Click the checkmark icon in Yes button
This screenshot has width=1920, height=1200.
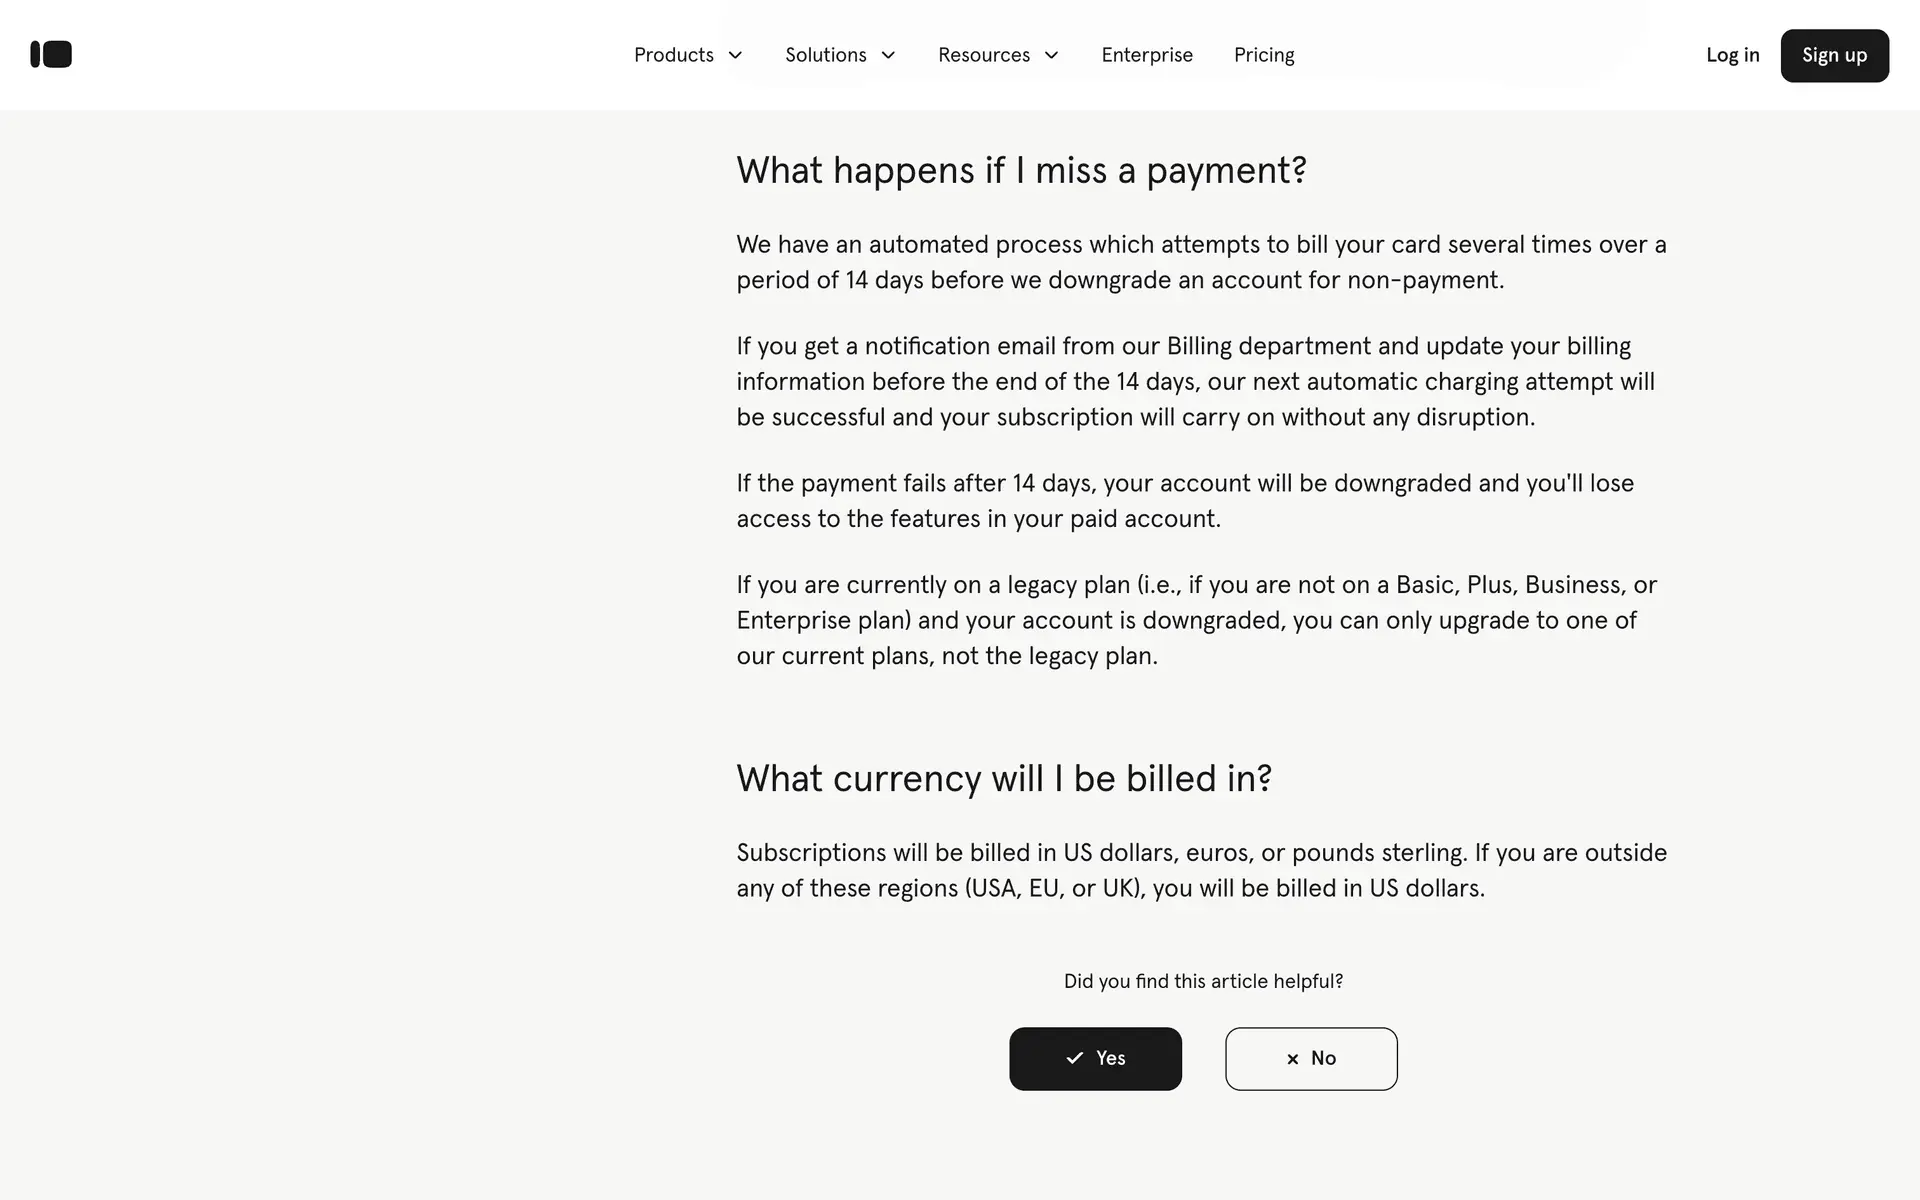click(1074, 1058)
